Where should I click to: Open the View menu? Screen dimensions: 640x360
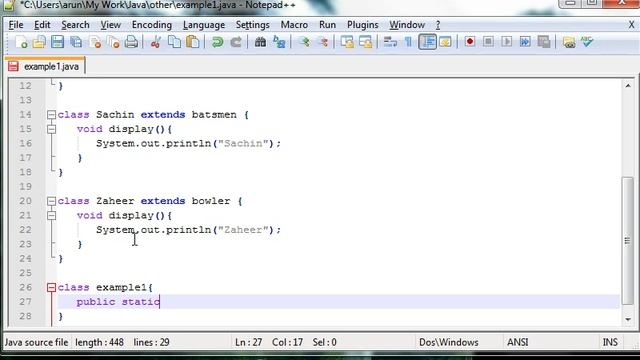(x=111, y=25)
